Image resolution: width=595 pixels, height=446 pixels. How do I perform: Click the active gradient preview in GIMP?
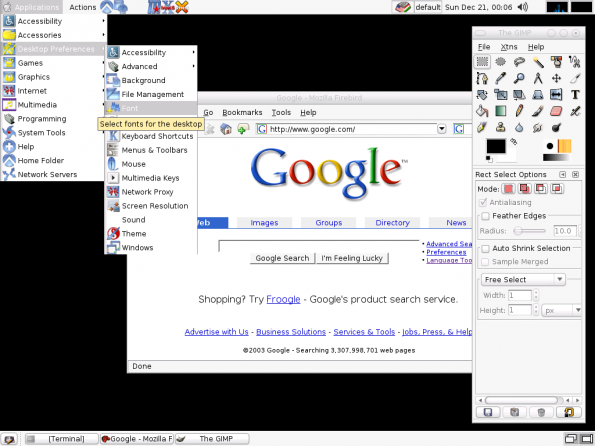coord(556,158)
